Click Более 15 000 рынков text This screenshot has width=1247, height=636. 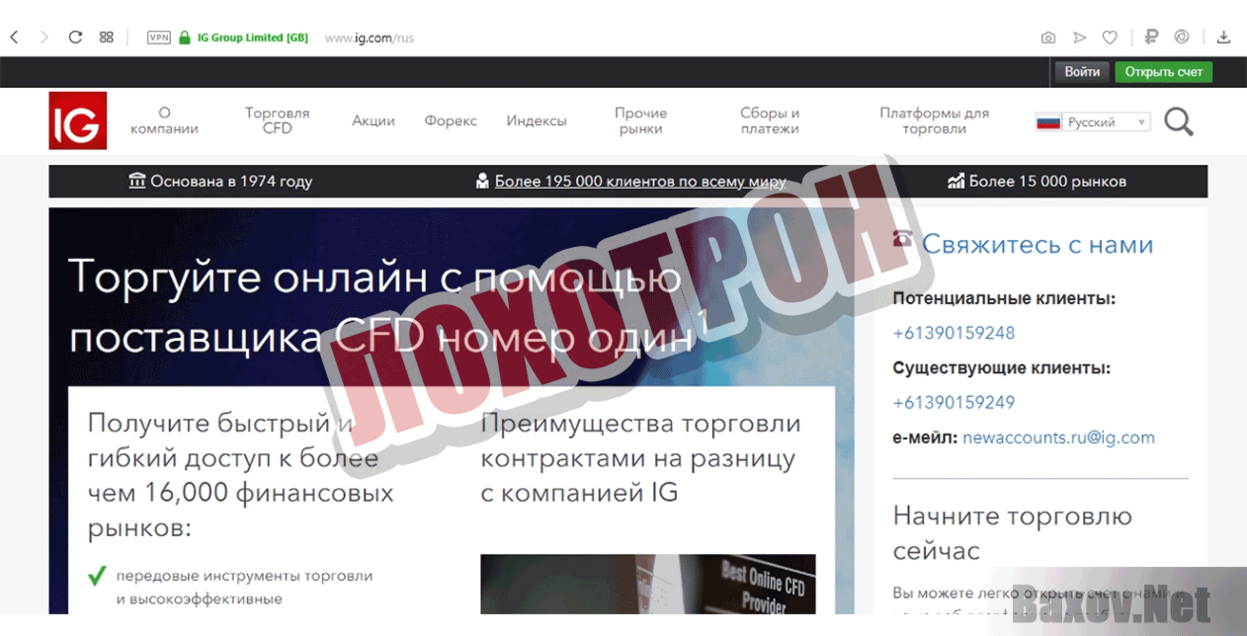1047,181
